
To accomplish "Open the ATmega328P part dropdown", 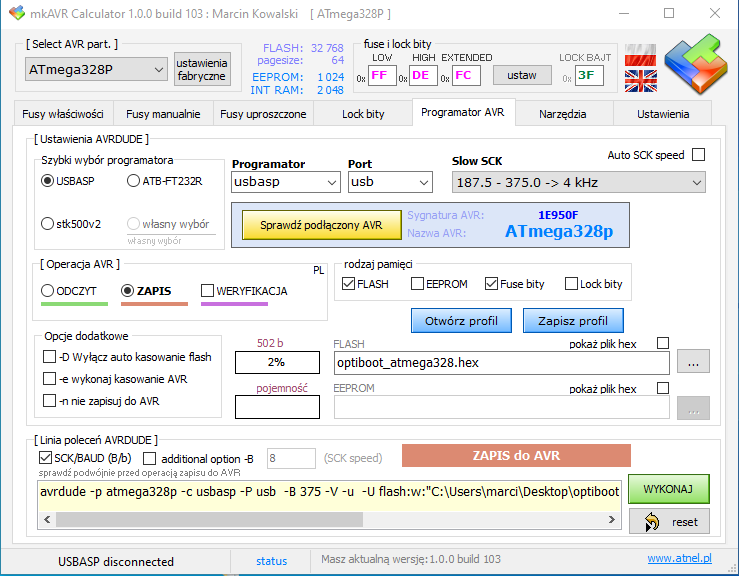I will click(x=96, y=70).
